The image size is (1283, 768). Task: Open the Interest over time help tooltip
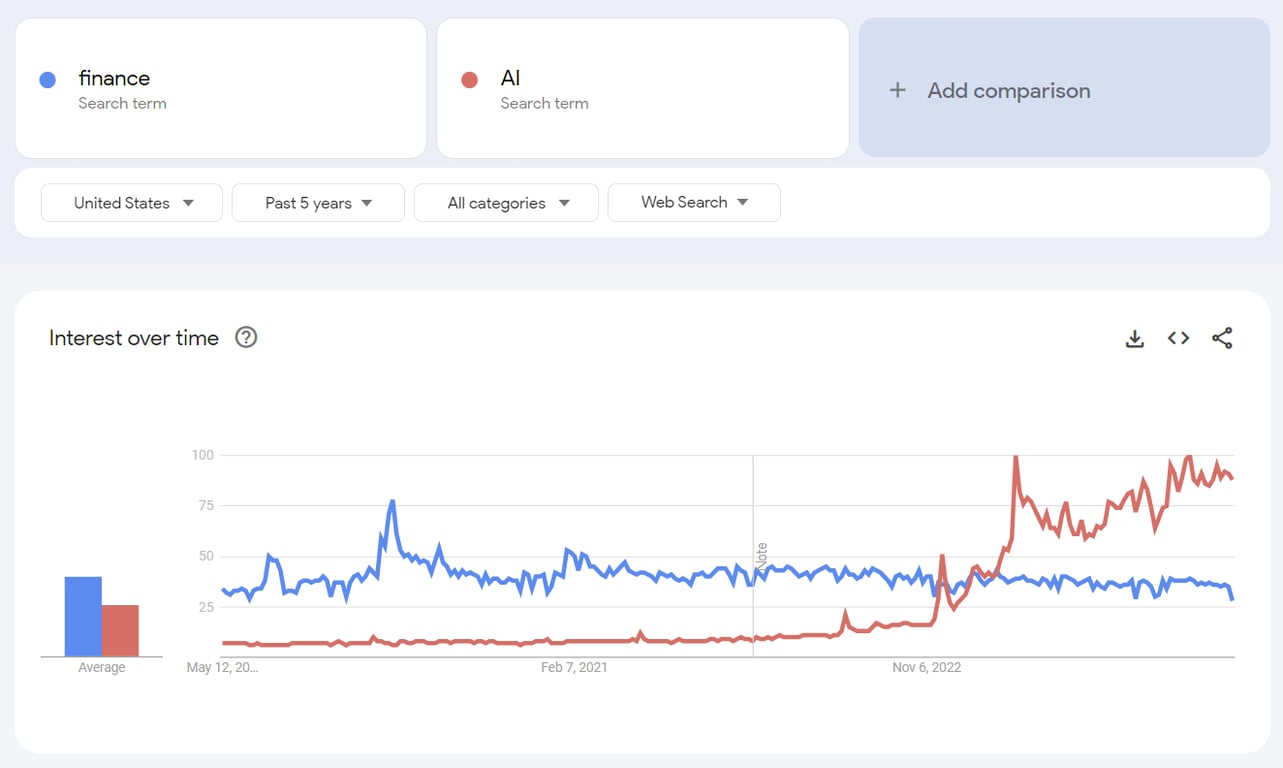[246, 338]
